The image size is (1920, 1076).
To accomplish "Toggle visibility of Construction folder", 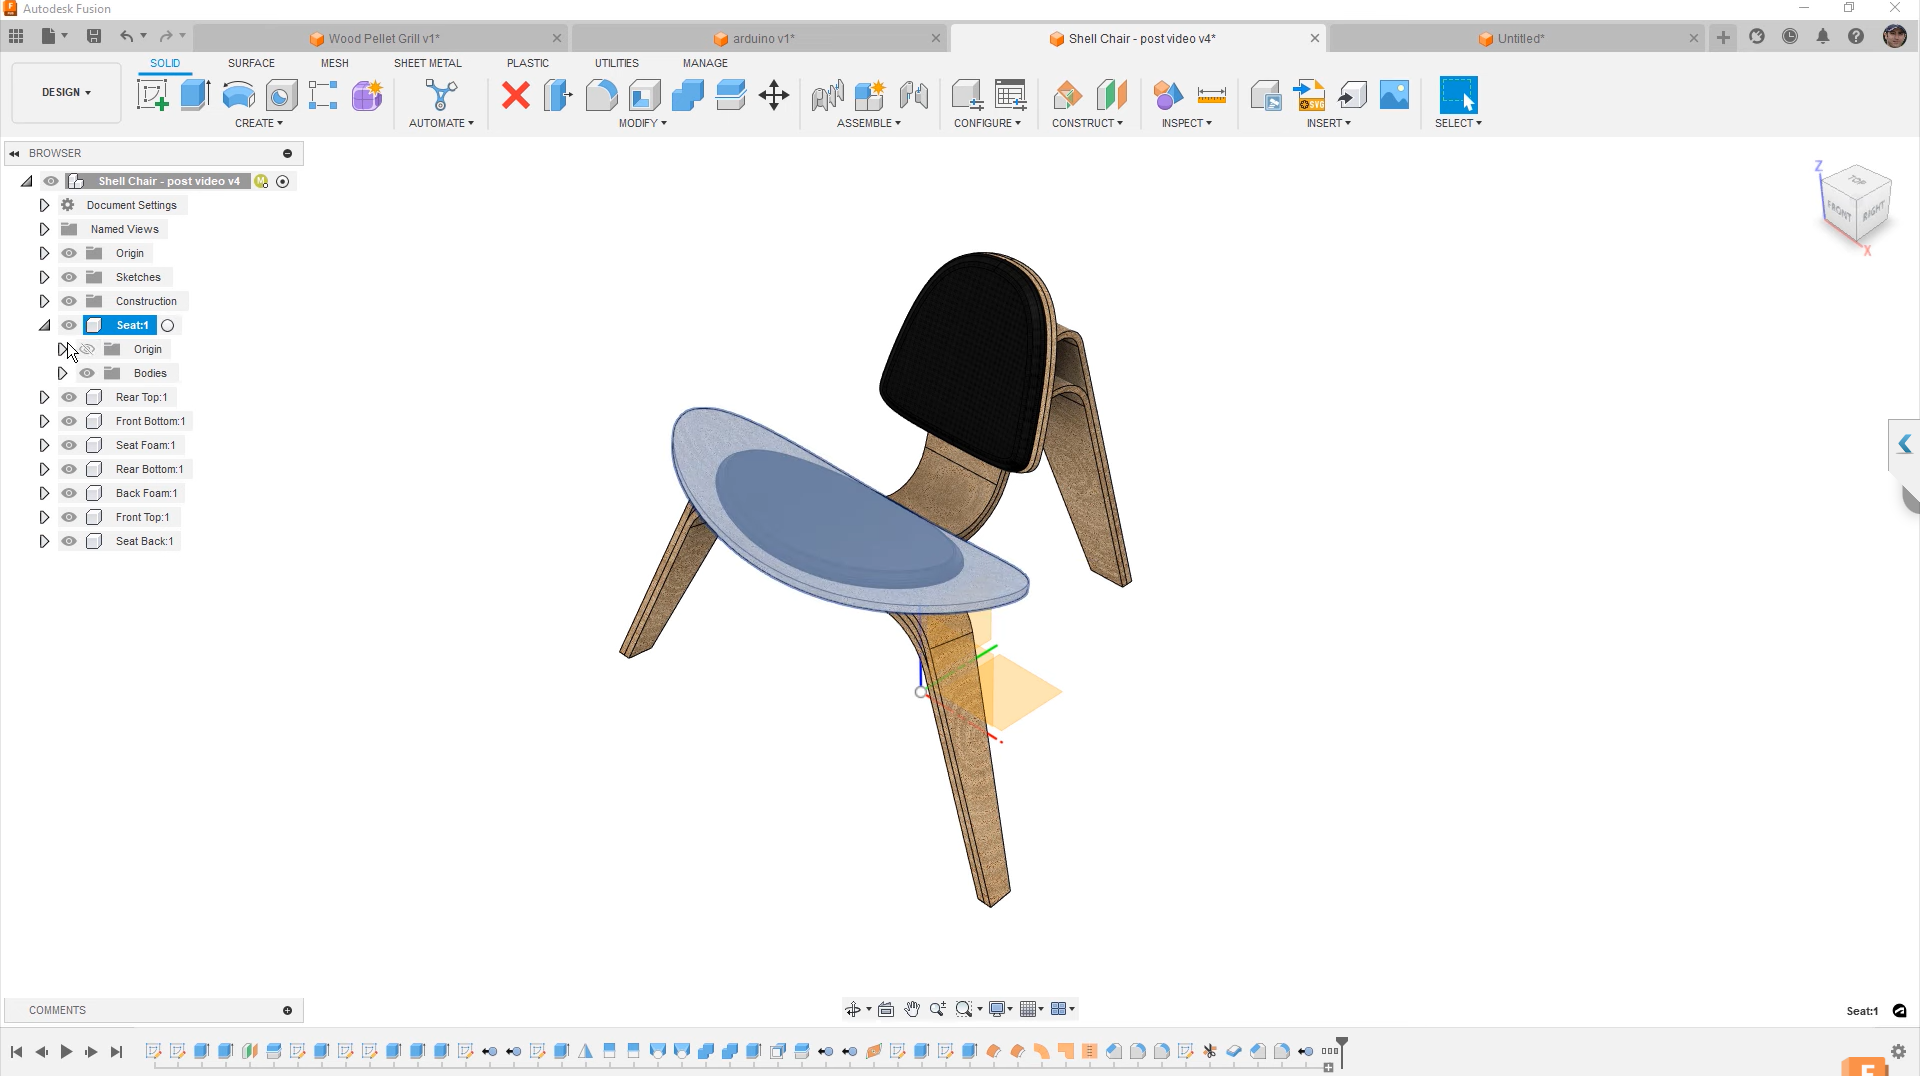I will coord(69,301).
